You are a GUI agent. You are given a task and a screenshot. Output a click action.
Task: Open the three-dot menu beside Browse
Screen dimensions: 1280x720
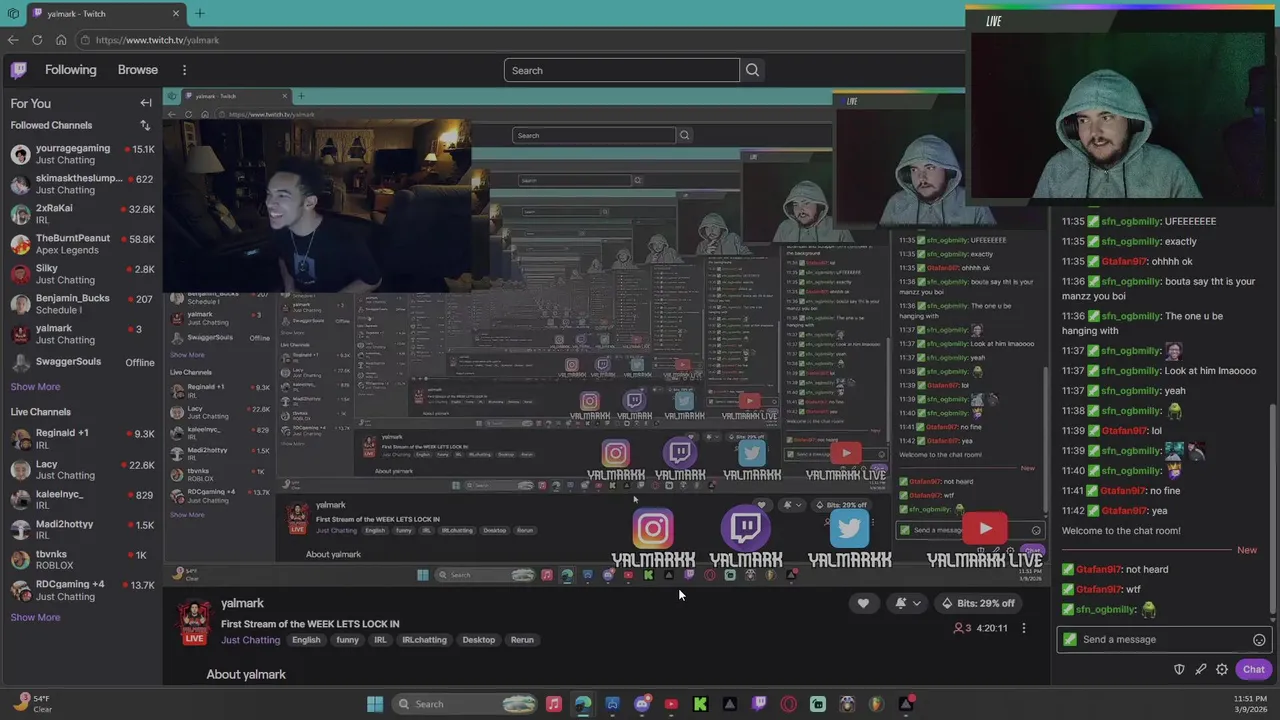click(x=184, y=70)
